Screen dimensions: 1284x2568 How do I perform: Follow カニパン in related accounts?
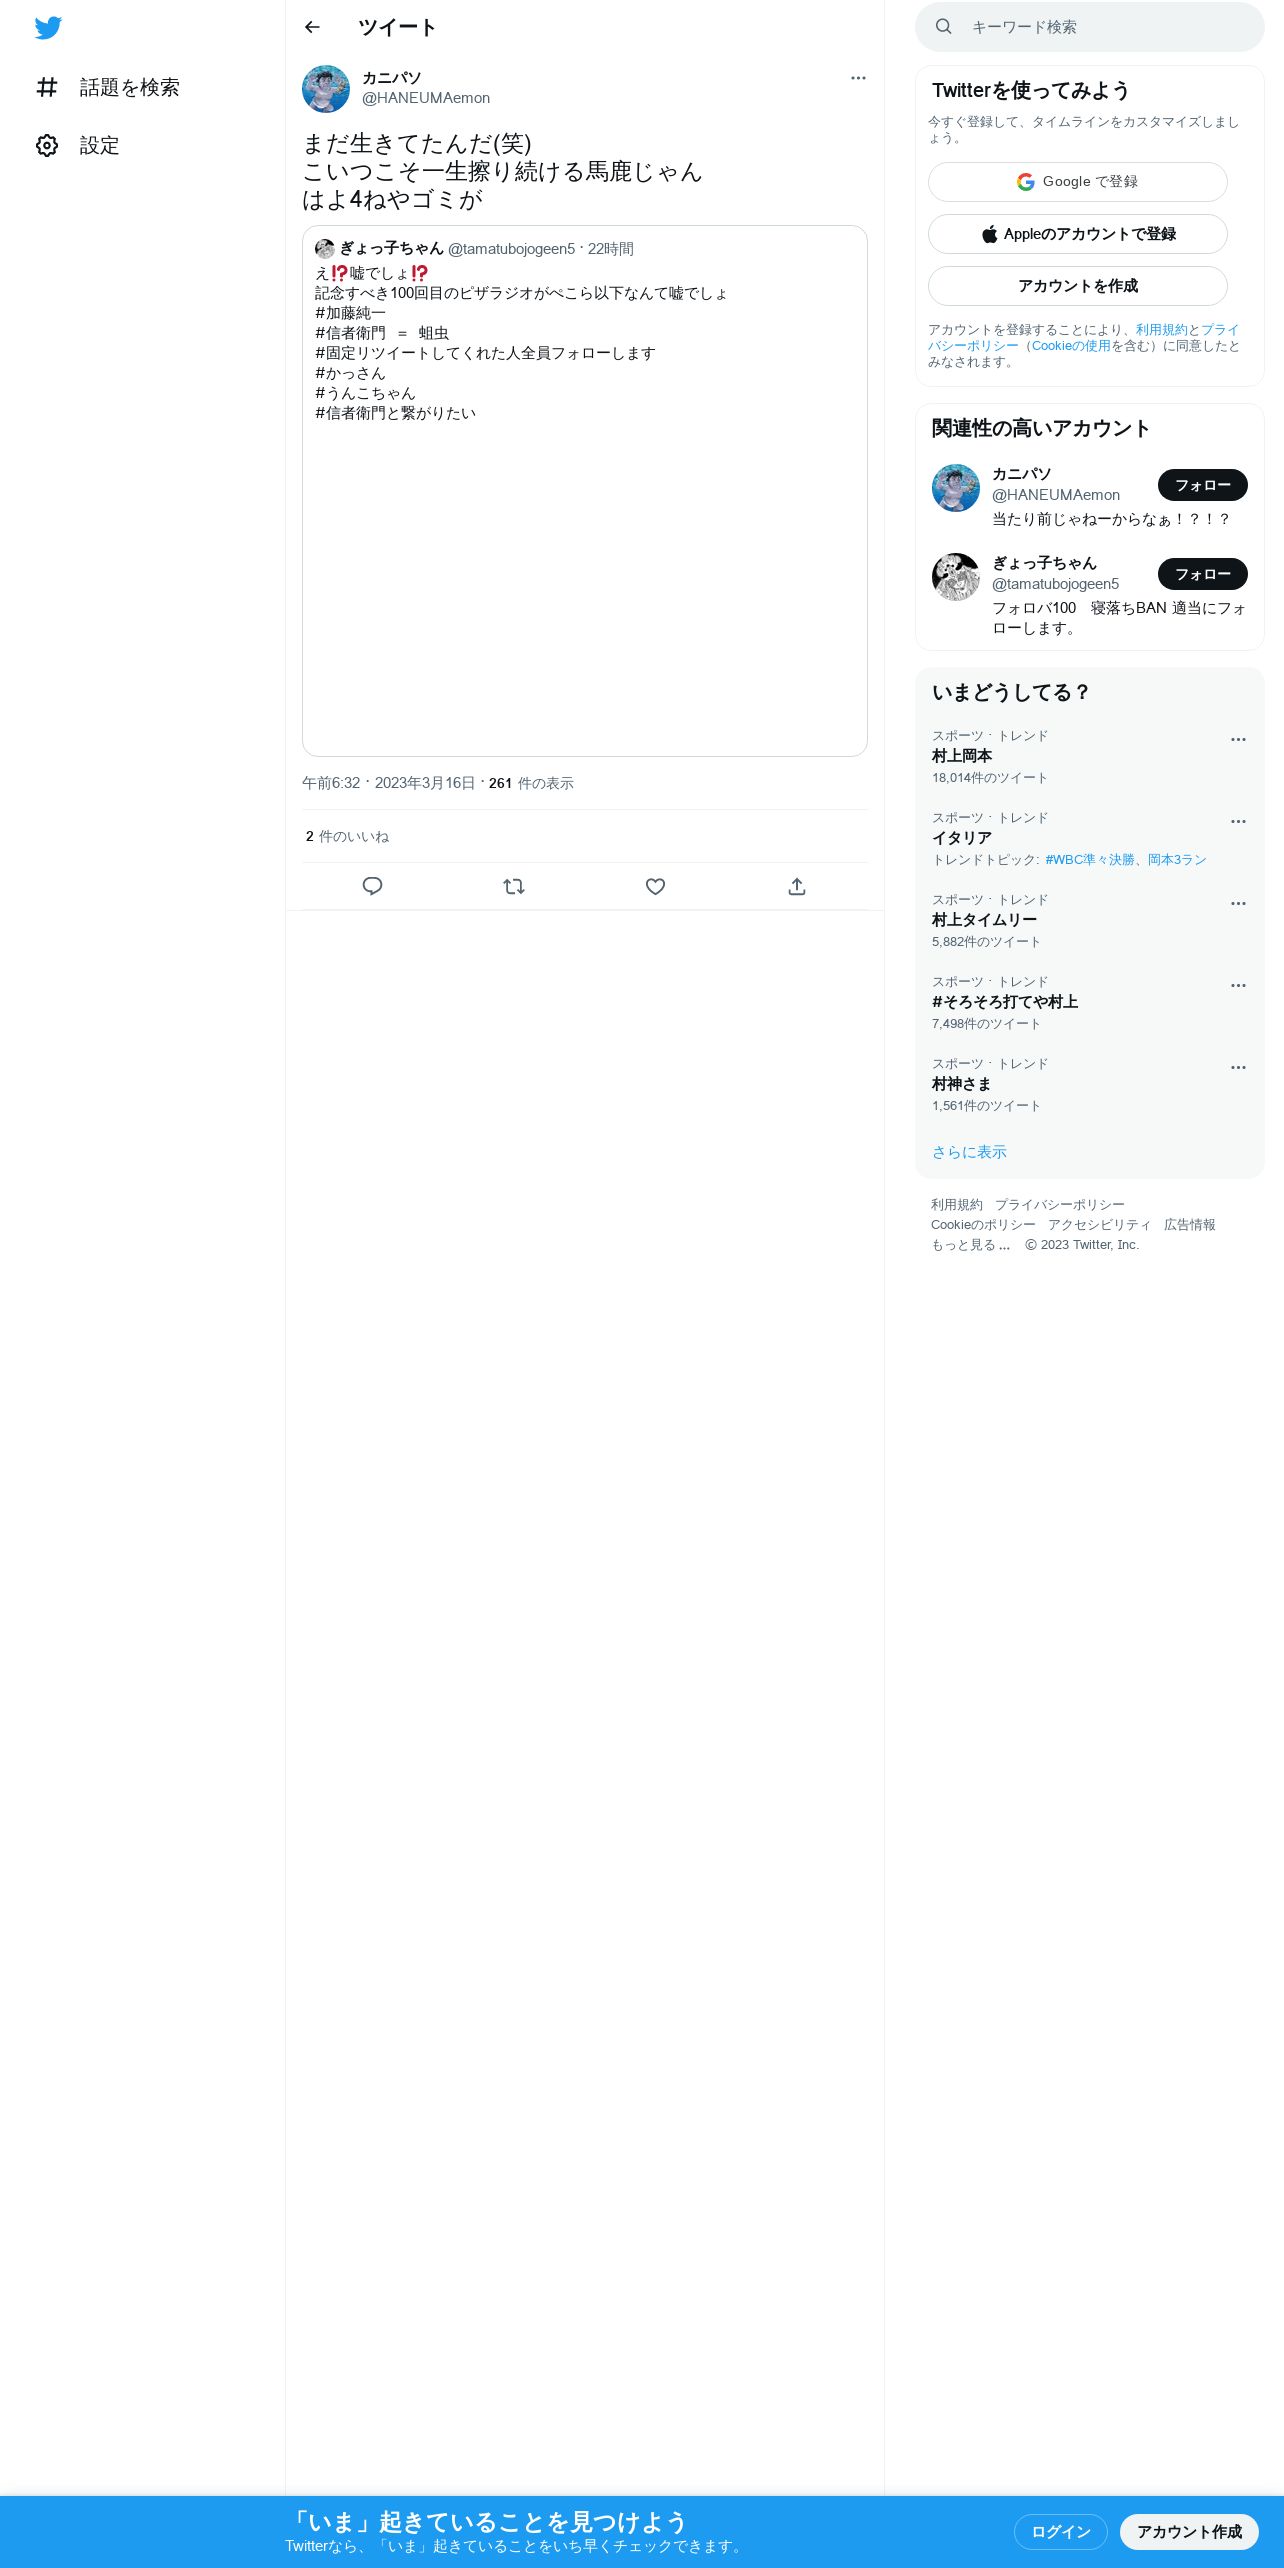tap(1203, 485)
